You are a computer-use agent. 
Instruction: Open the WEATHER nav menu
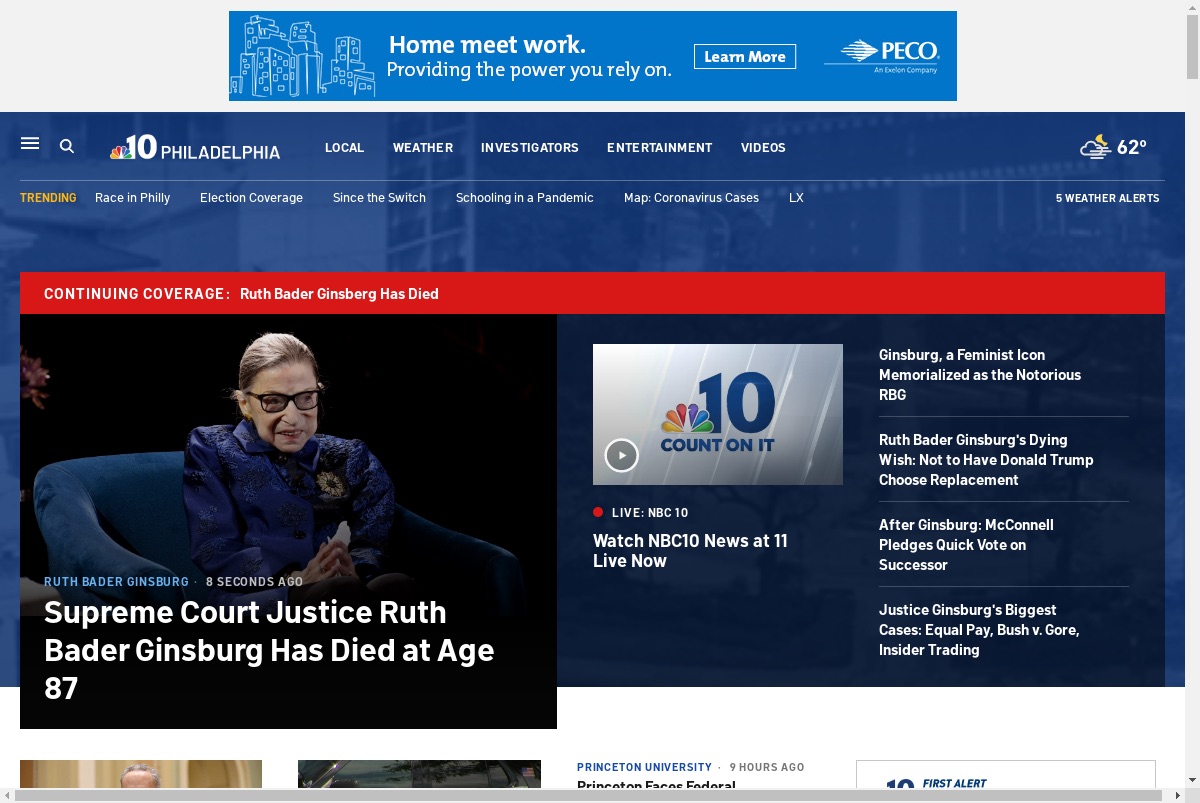click(x=423, y=147)
